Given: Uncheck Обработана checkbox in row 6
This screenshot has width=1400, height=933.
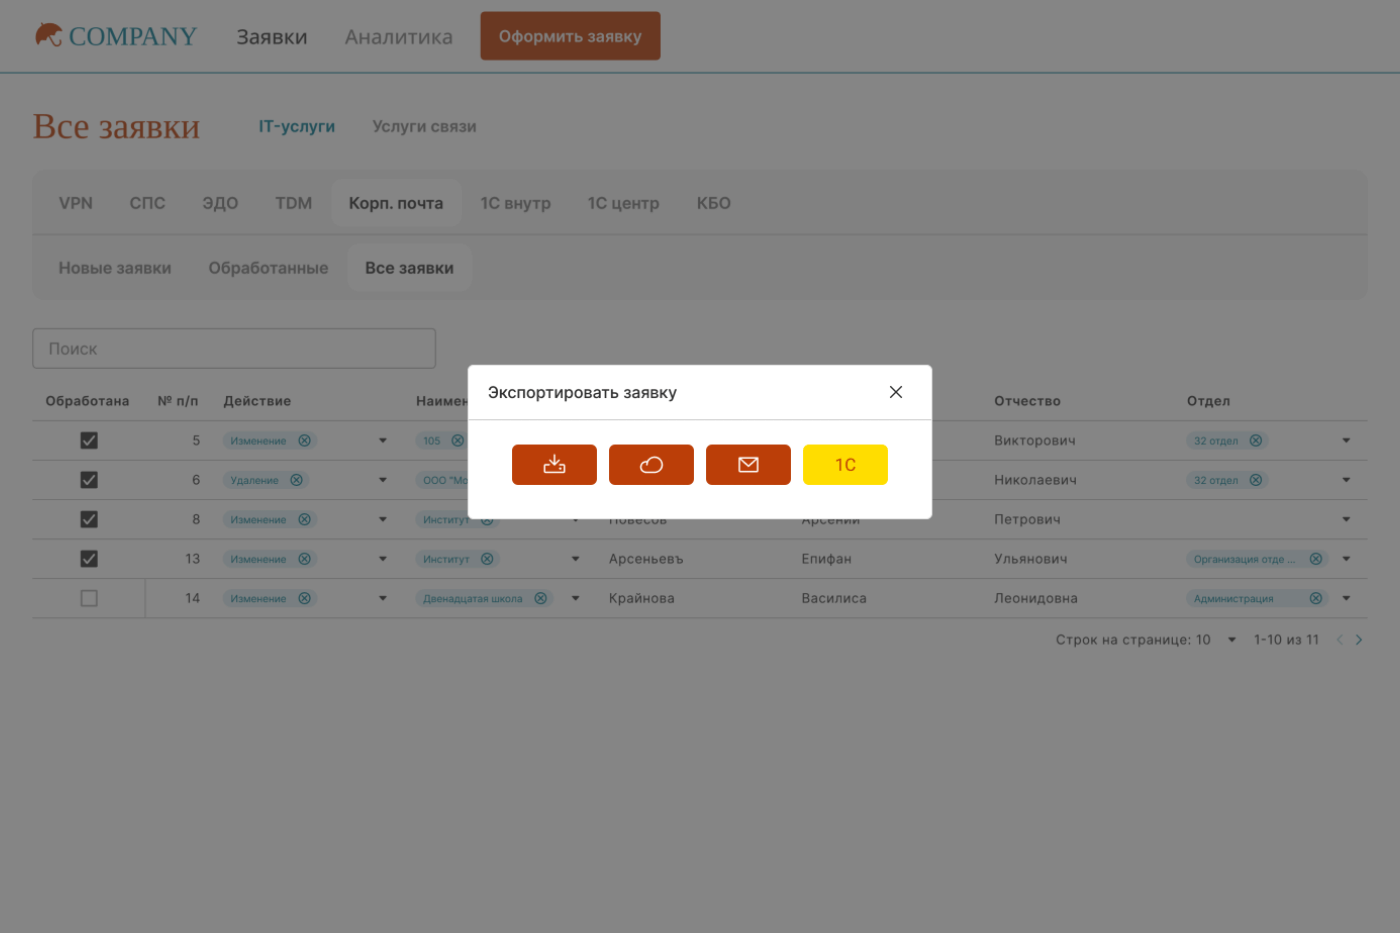Looking at the screenshot, I should pos(89,480).
